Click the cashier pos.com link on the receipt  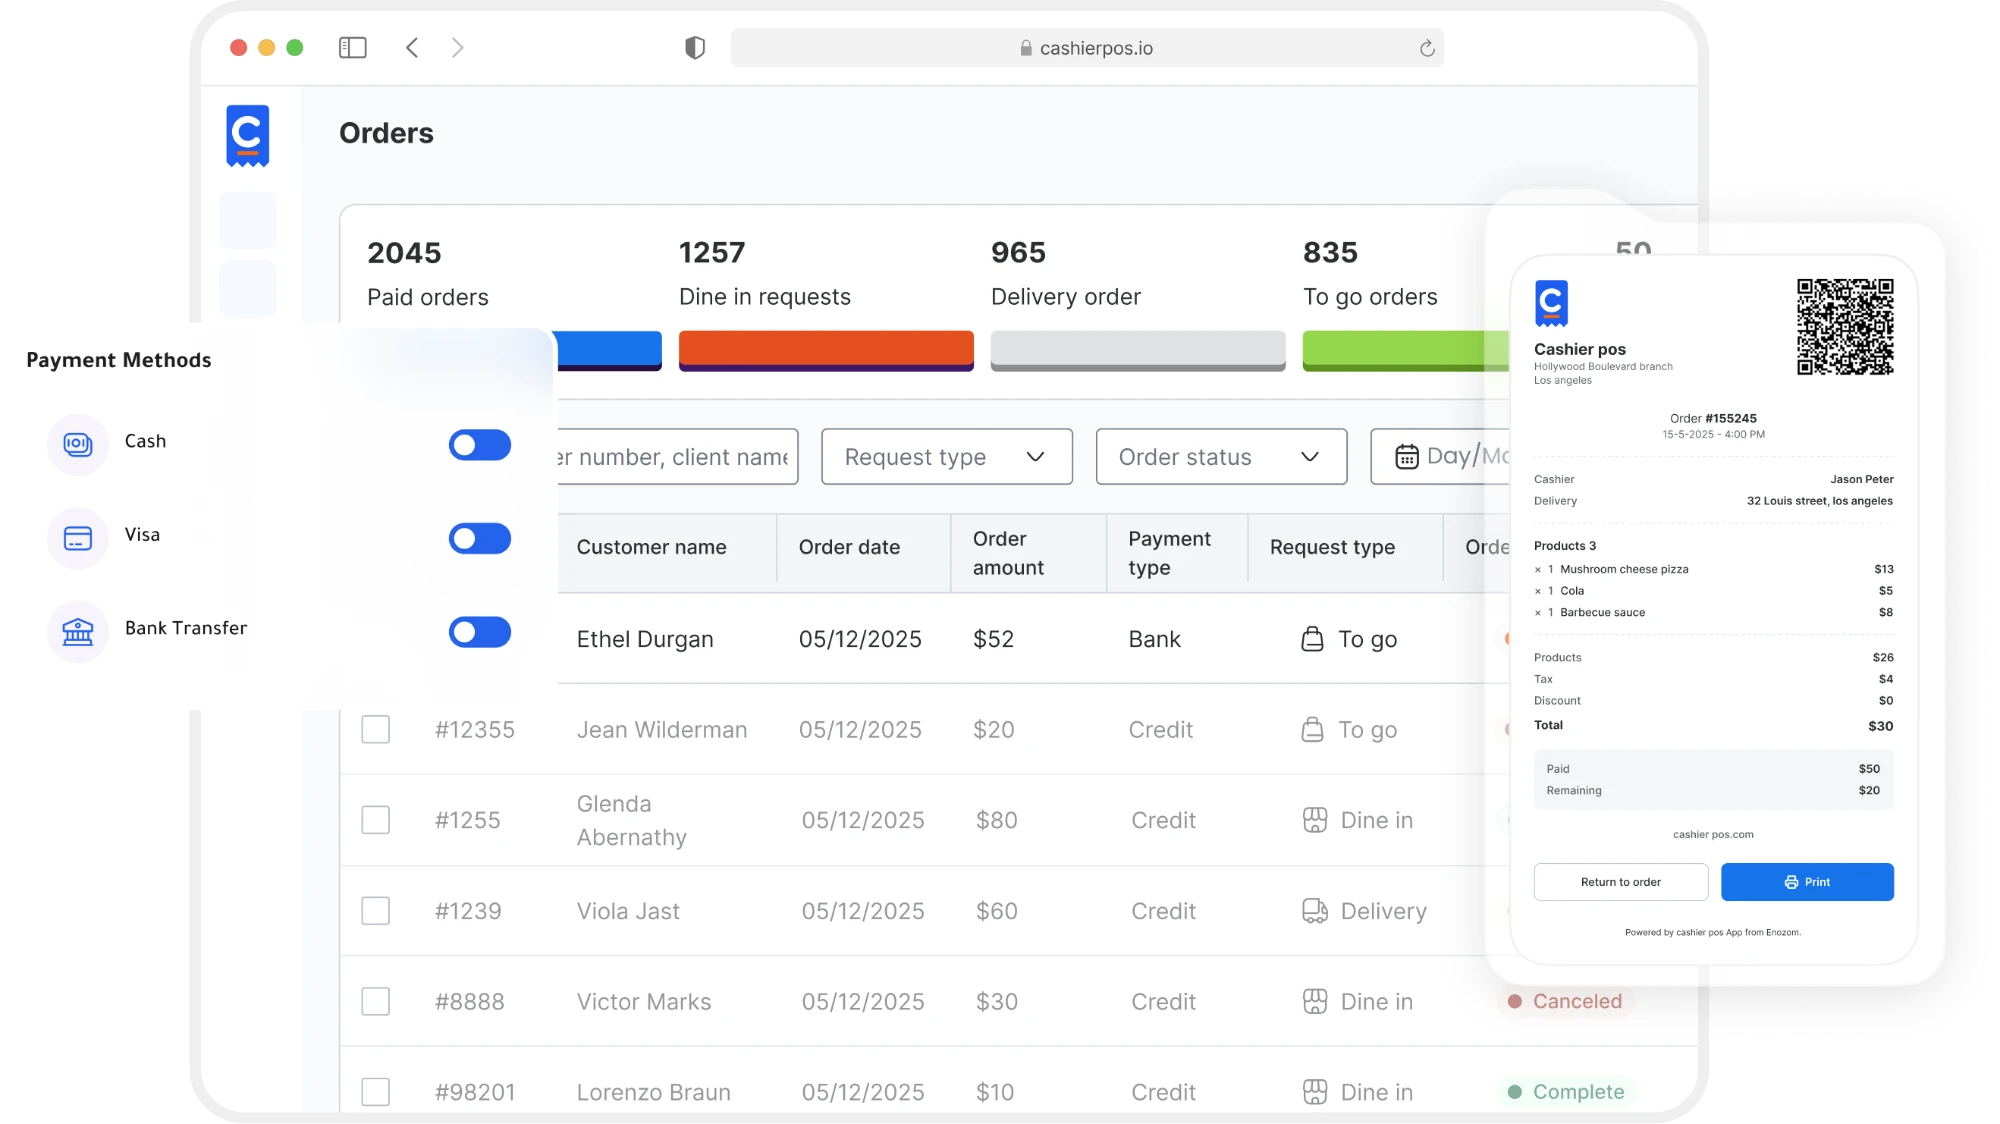(1713, 834)
